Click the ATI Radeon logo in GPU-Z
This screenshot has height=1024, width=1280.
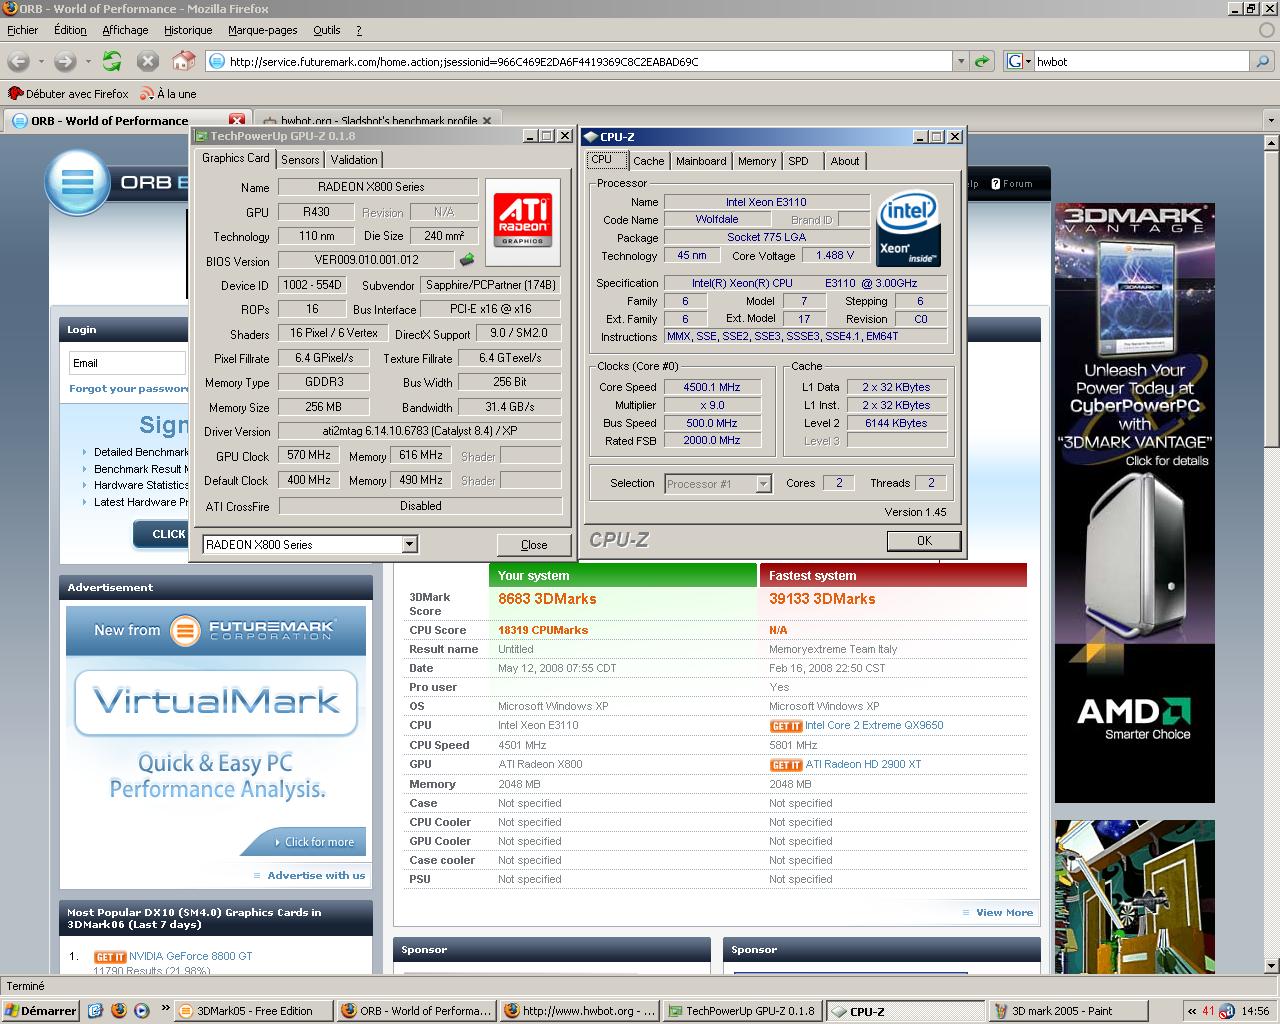(x=522, y=222)
